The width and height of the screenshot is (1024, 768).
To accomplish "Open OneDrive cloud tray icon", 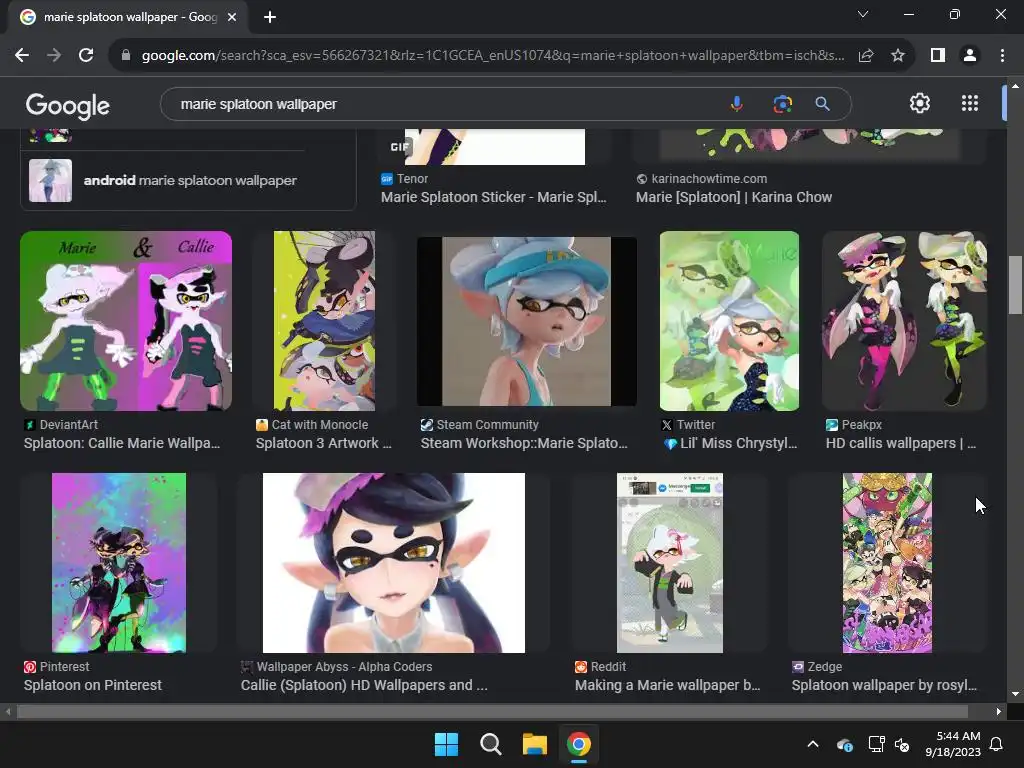I will [844, 744].
